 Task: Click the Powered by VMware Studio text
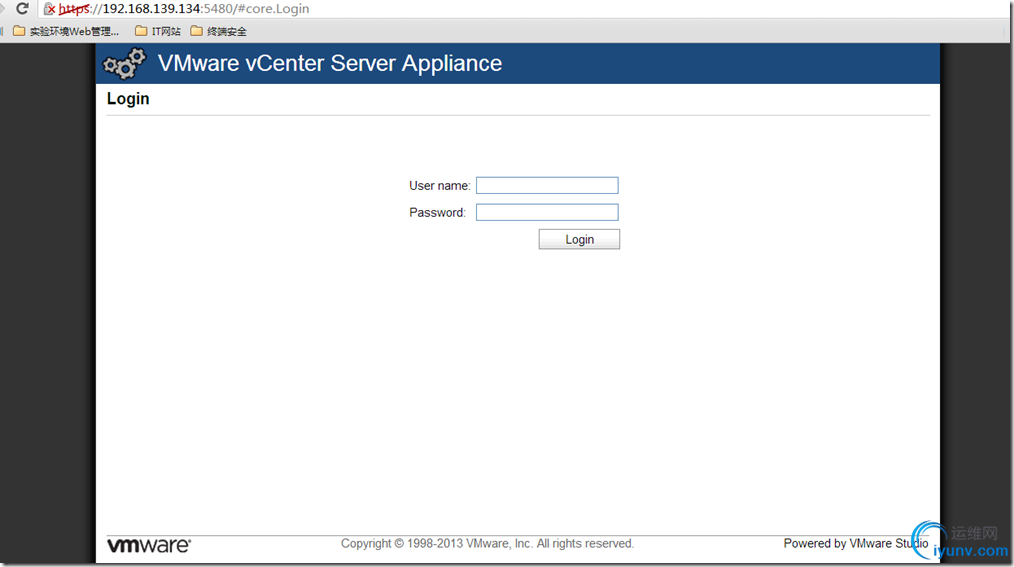pyautogui.click(x=856, y=544)
